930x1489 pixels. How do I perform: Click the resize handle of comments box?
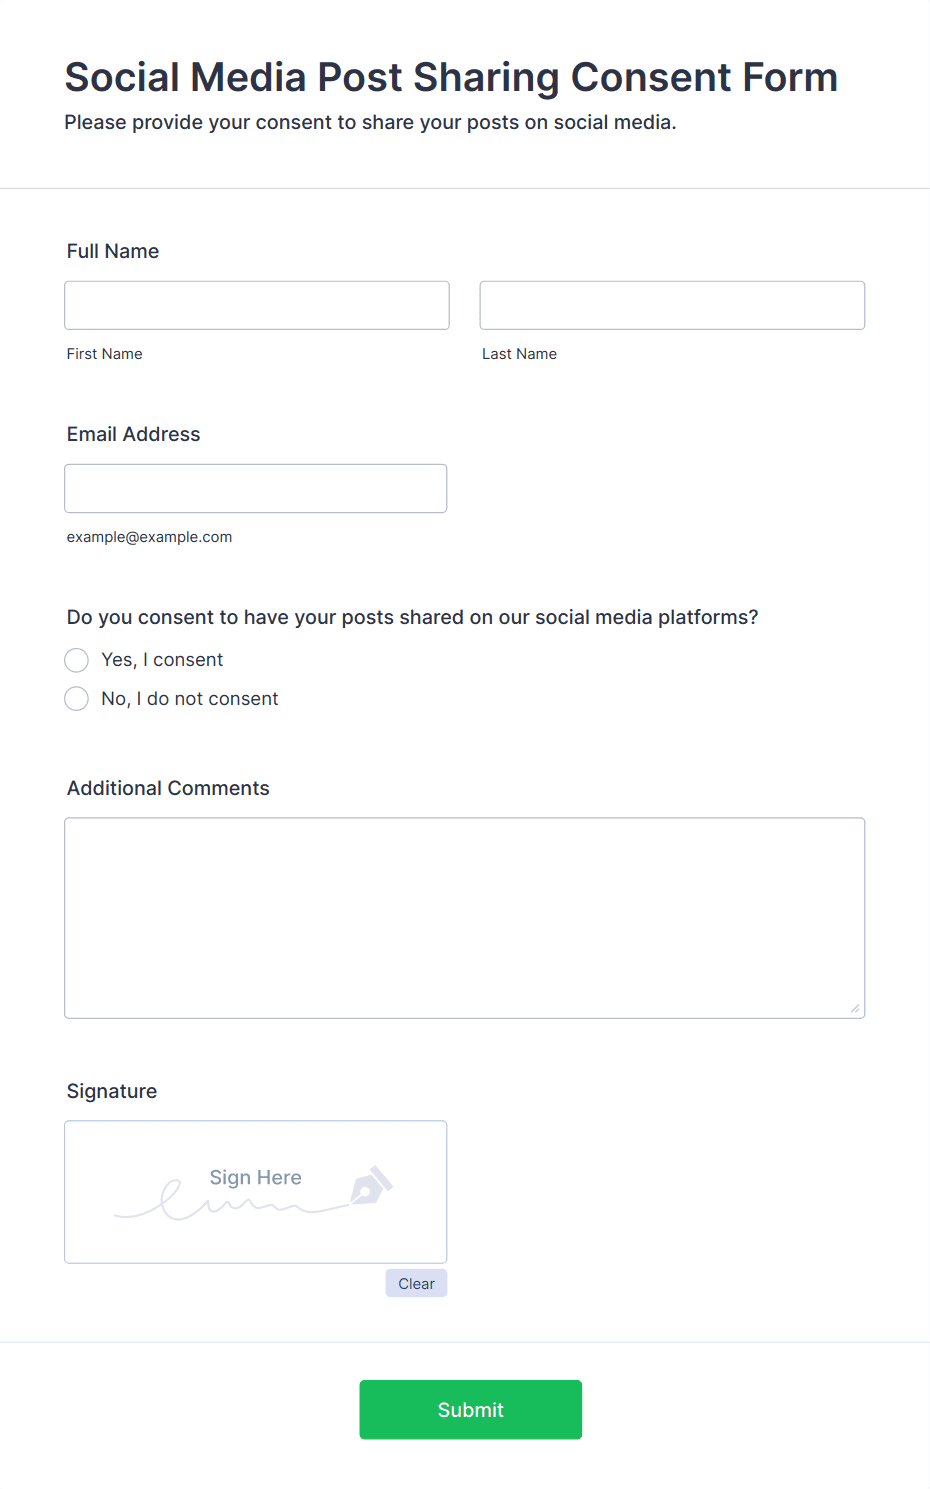tap(855, 1008)
